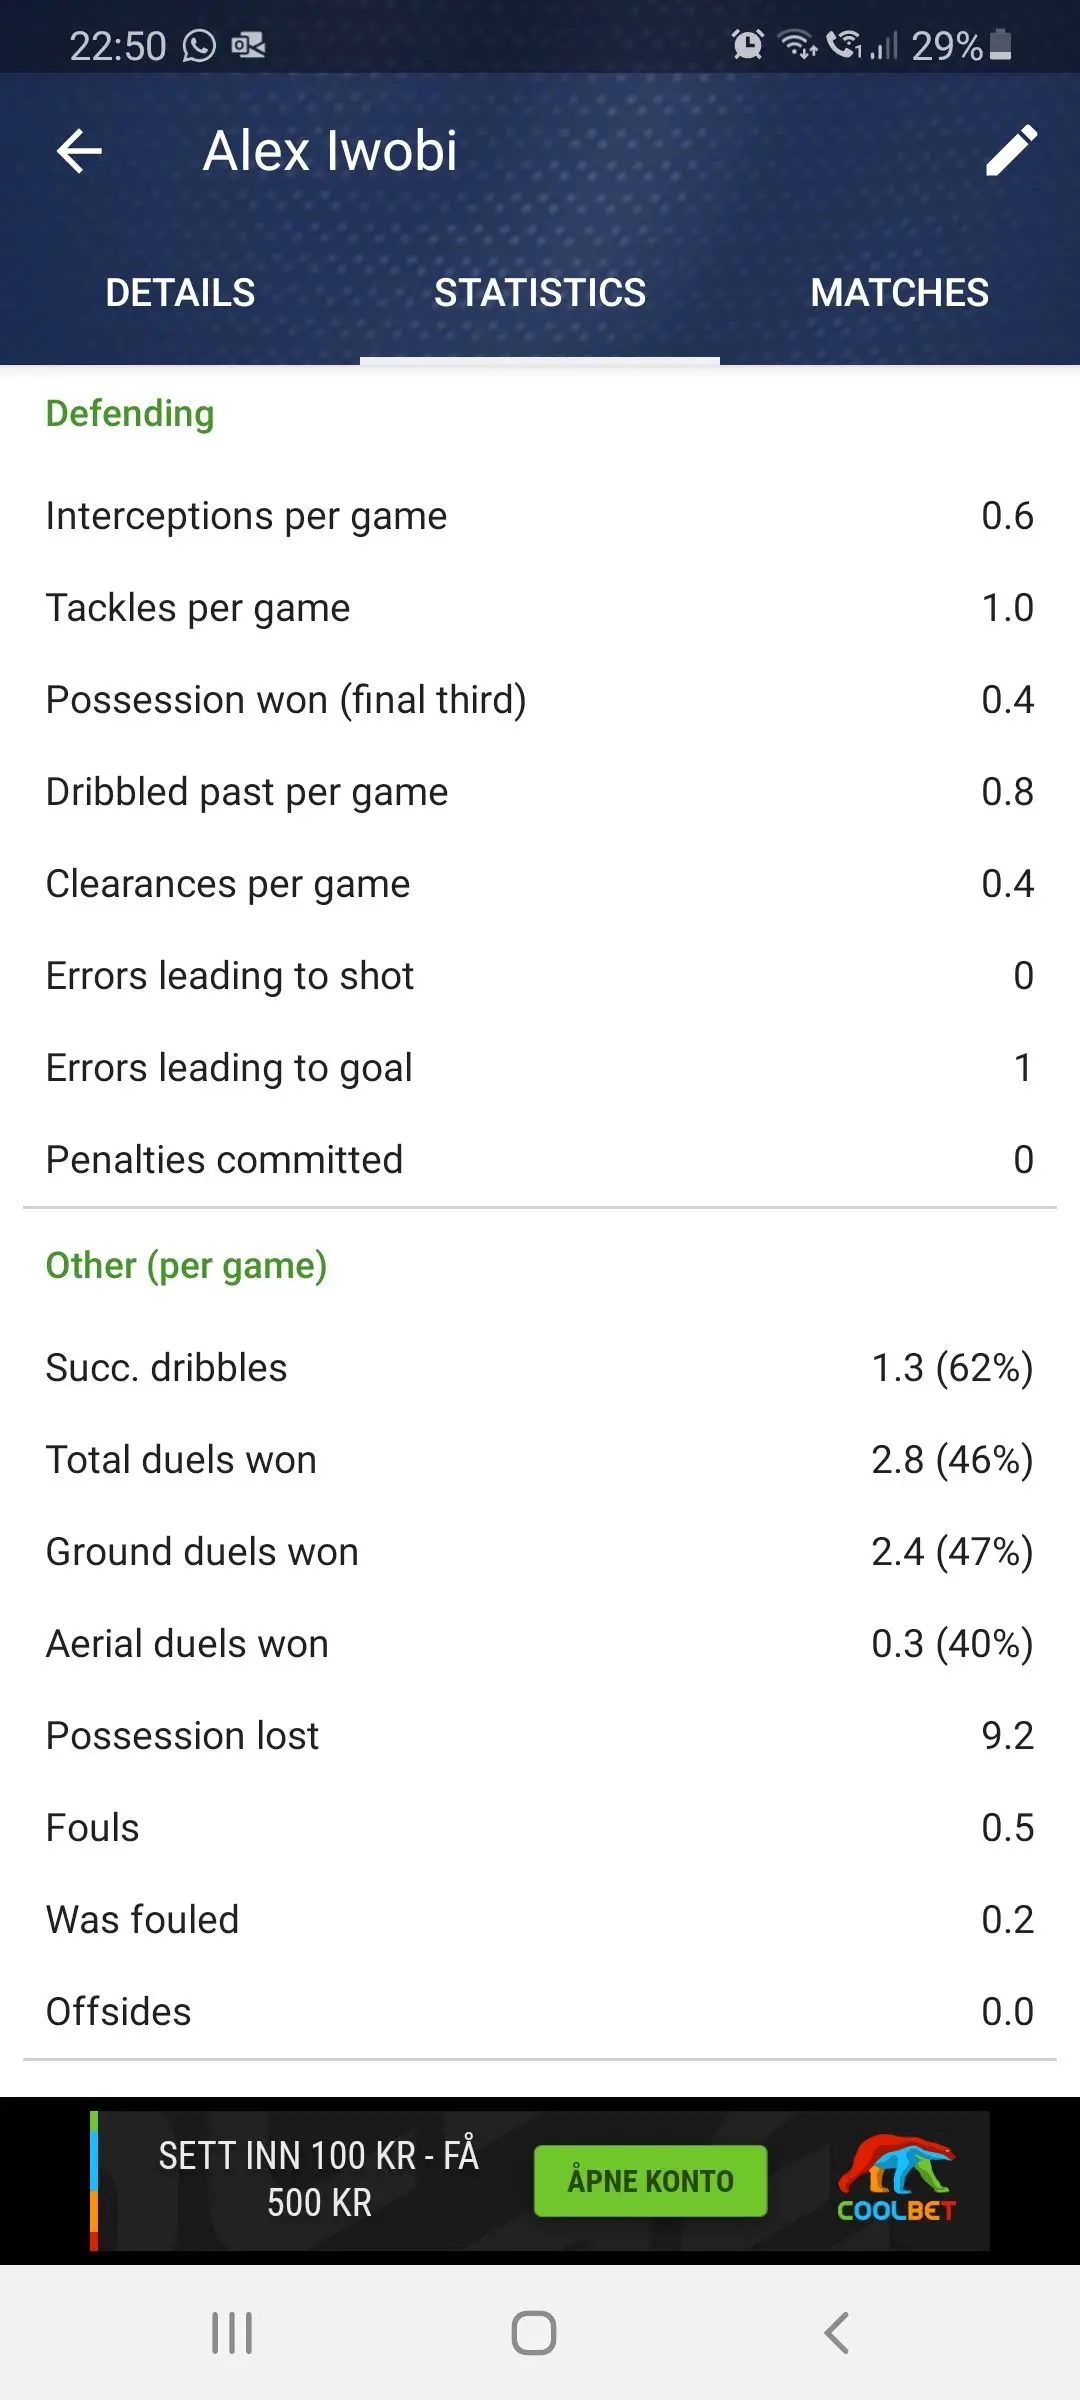
Task: Switch to the Details tab
Action: [x=180, y=293]
